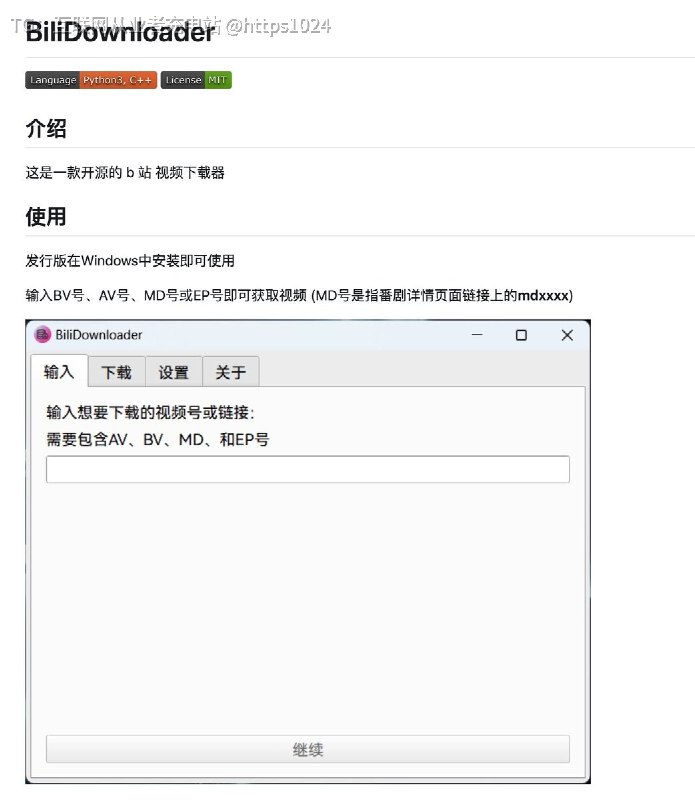The width and height of the screenshot is (695, 800).
Task: Select the BiliDownloader page heading
Action: click(120, 32)
